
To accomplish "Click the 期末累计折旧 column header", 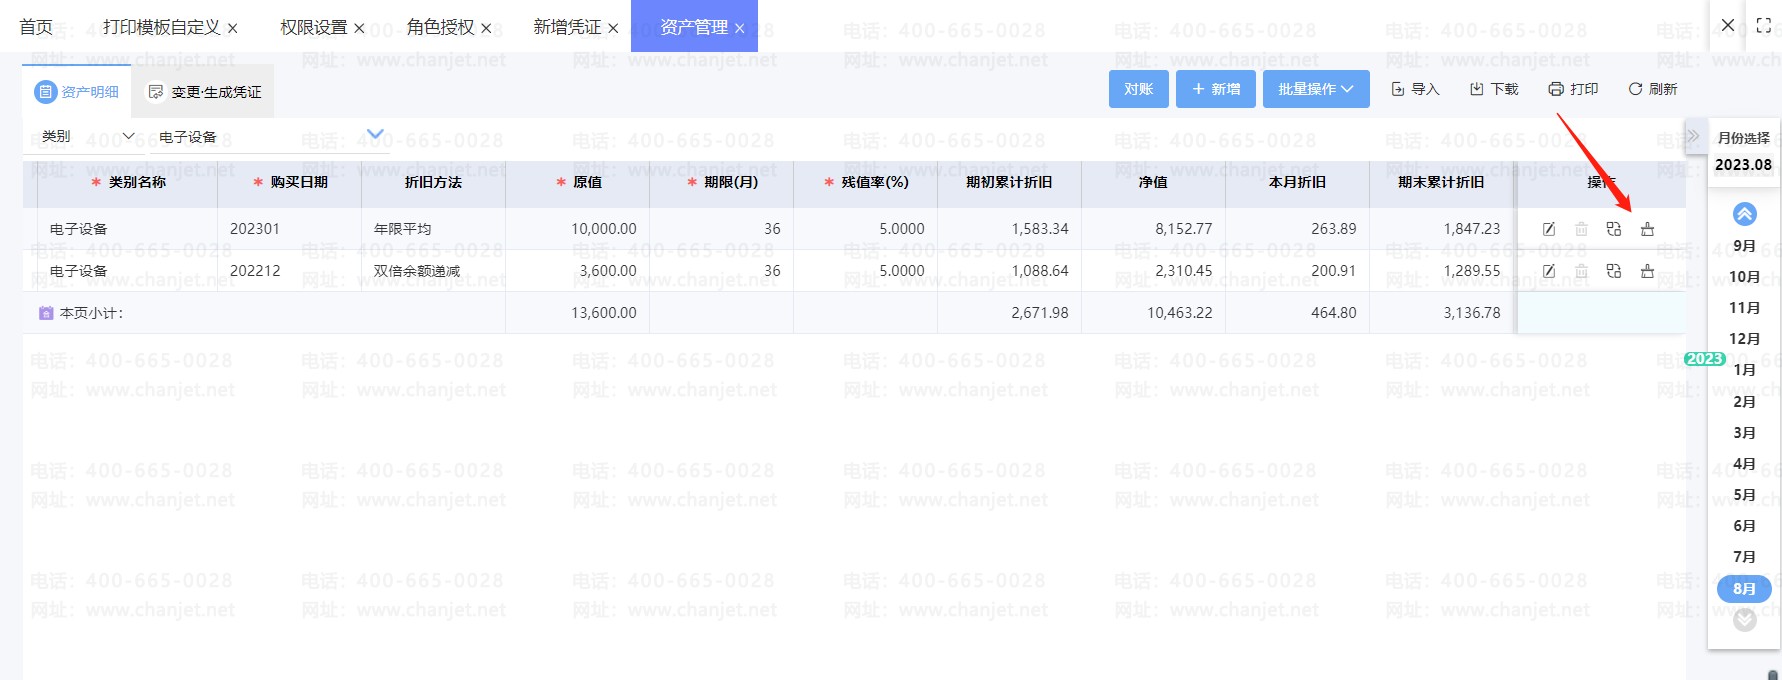I will point(1441,182).
